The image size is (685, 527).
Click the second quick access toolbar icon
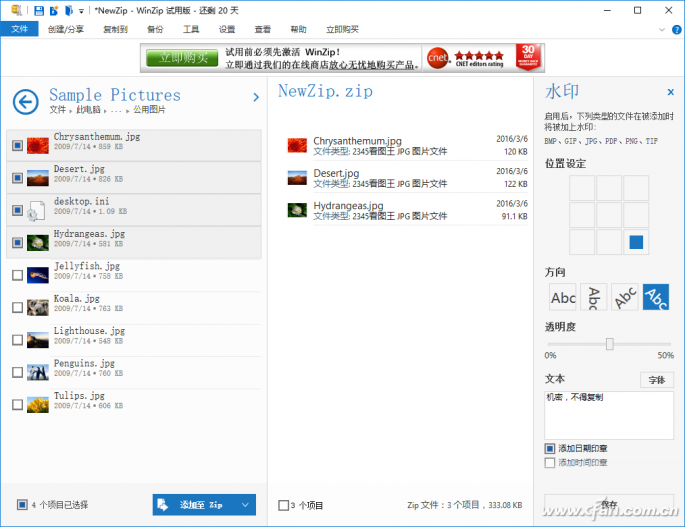(54, 10)
